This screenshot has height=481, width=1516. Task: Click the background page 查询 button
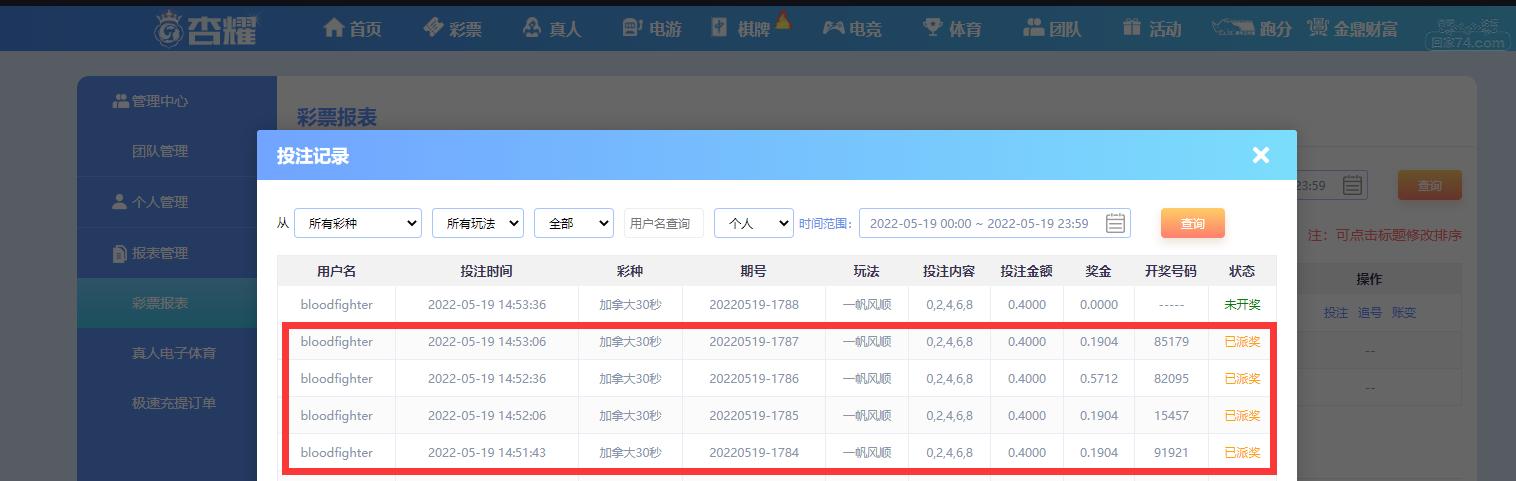pyautogui.click(x=1429, y=186)
